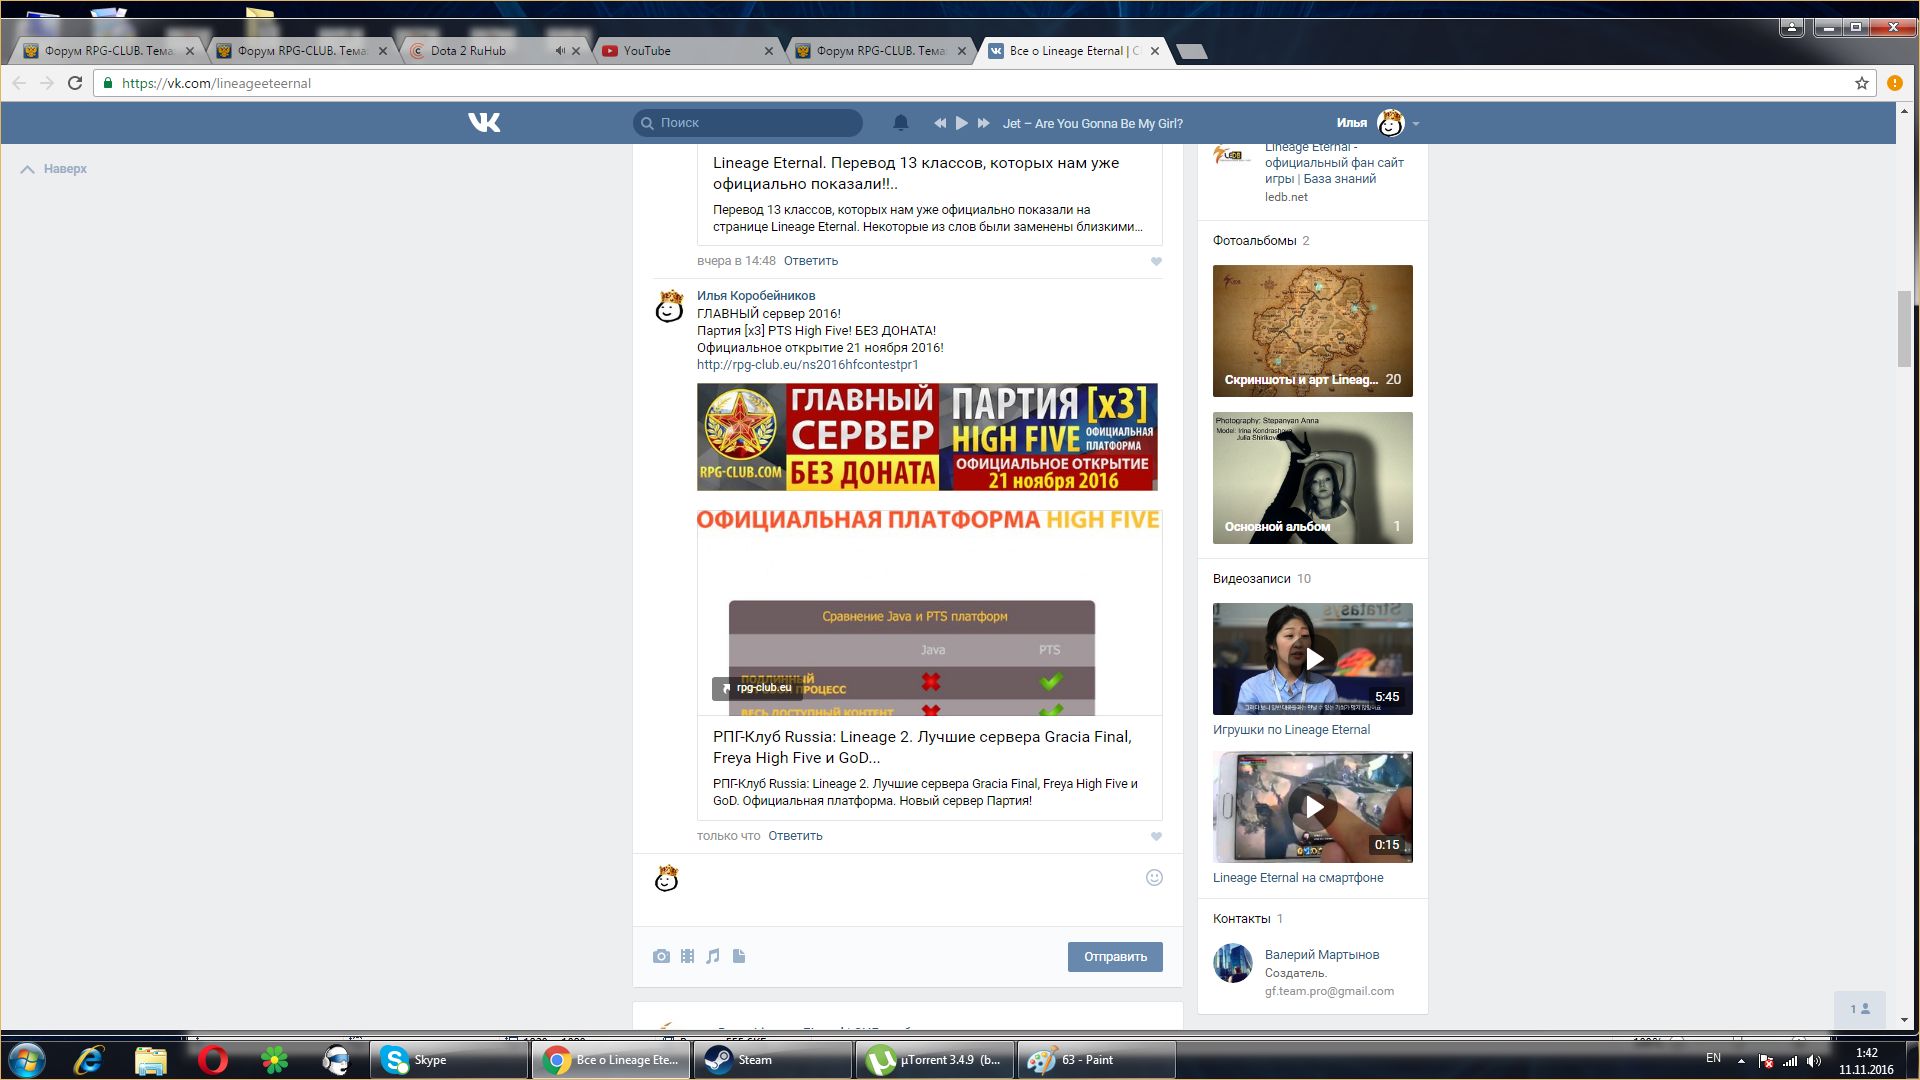1920x1080 pixels.
Task: Bookmark page with star icon
Action: 1861,84
